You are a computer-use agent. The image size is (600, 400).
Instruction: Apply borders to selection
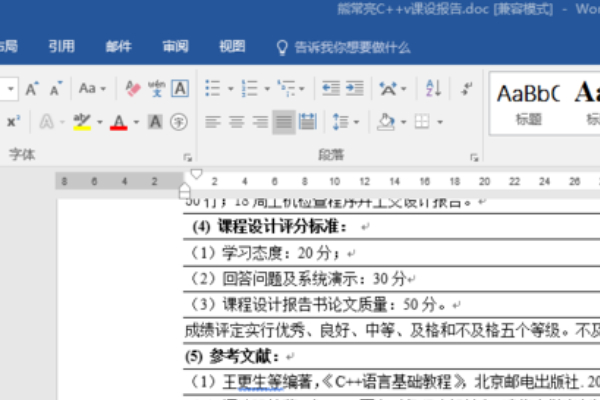pos(422,122)
